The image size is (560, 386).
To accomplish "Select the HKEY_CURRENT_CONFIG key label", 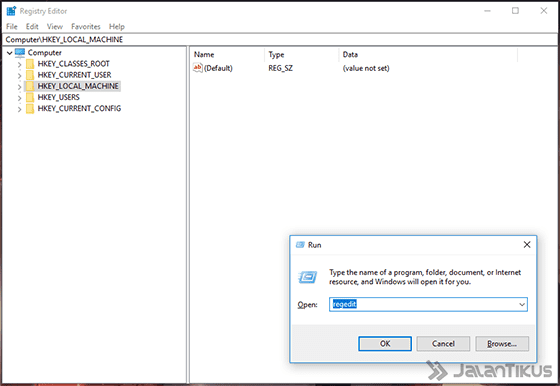I will click(79, 108).
